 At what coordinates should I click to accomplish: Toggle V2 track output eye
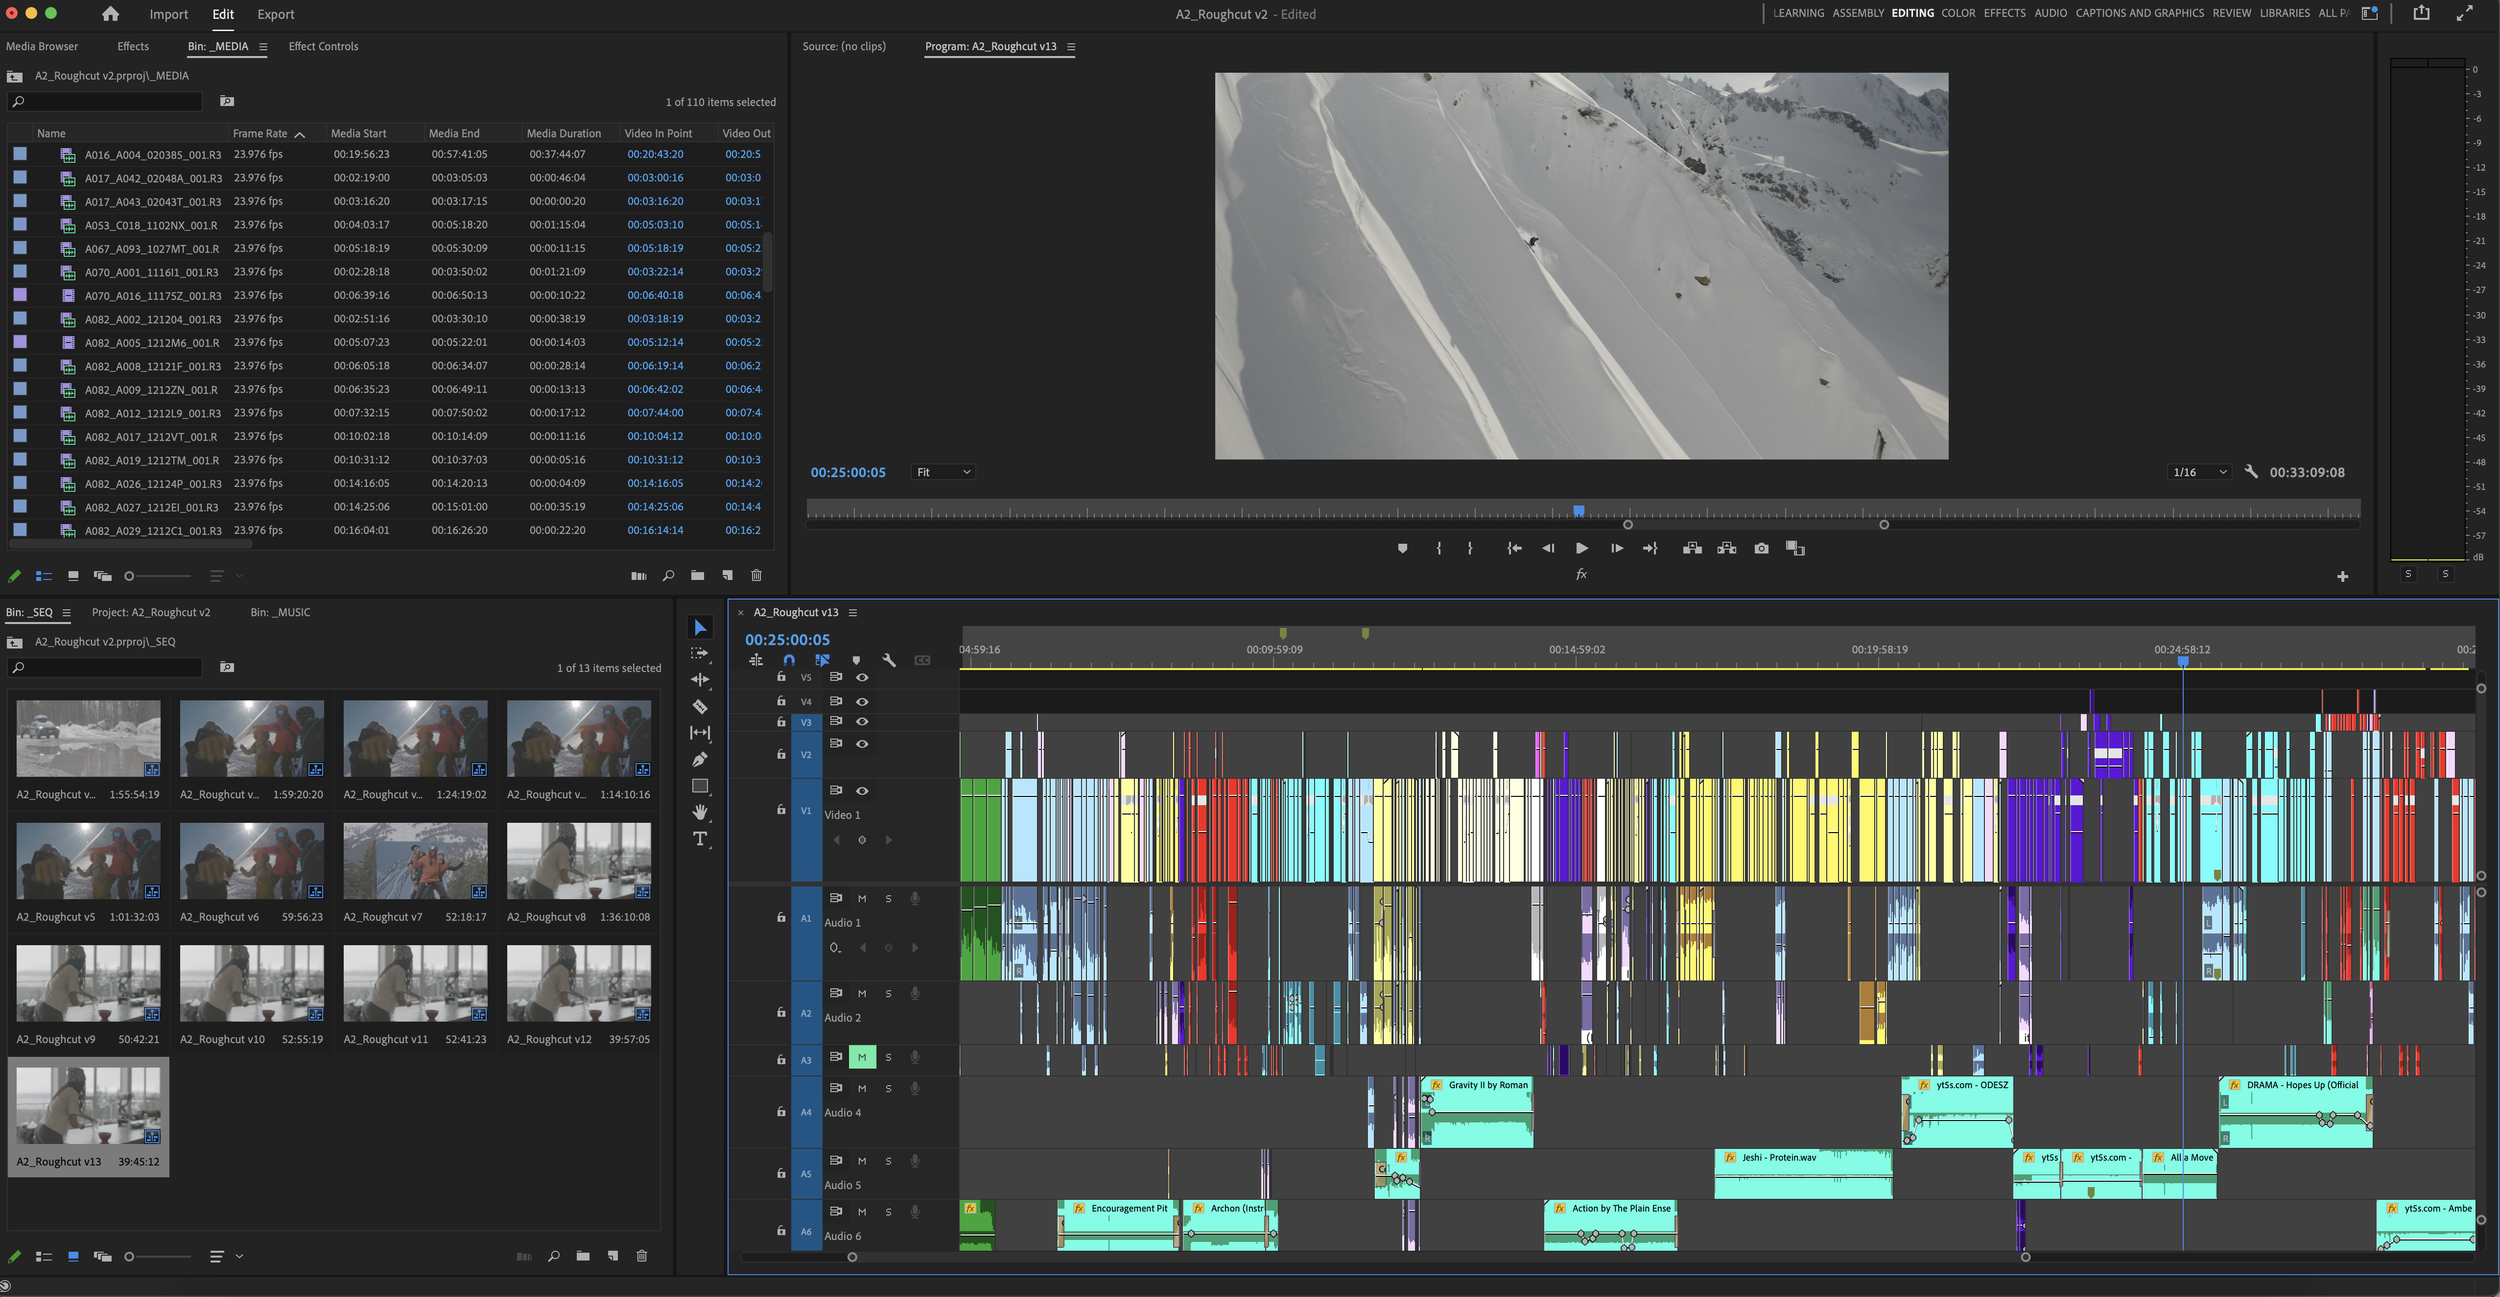click(x=862, y=744)
